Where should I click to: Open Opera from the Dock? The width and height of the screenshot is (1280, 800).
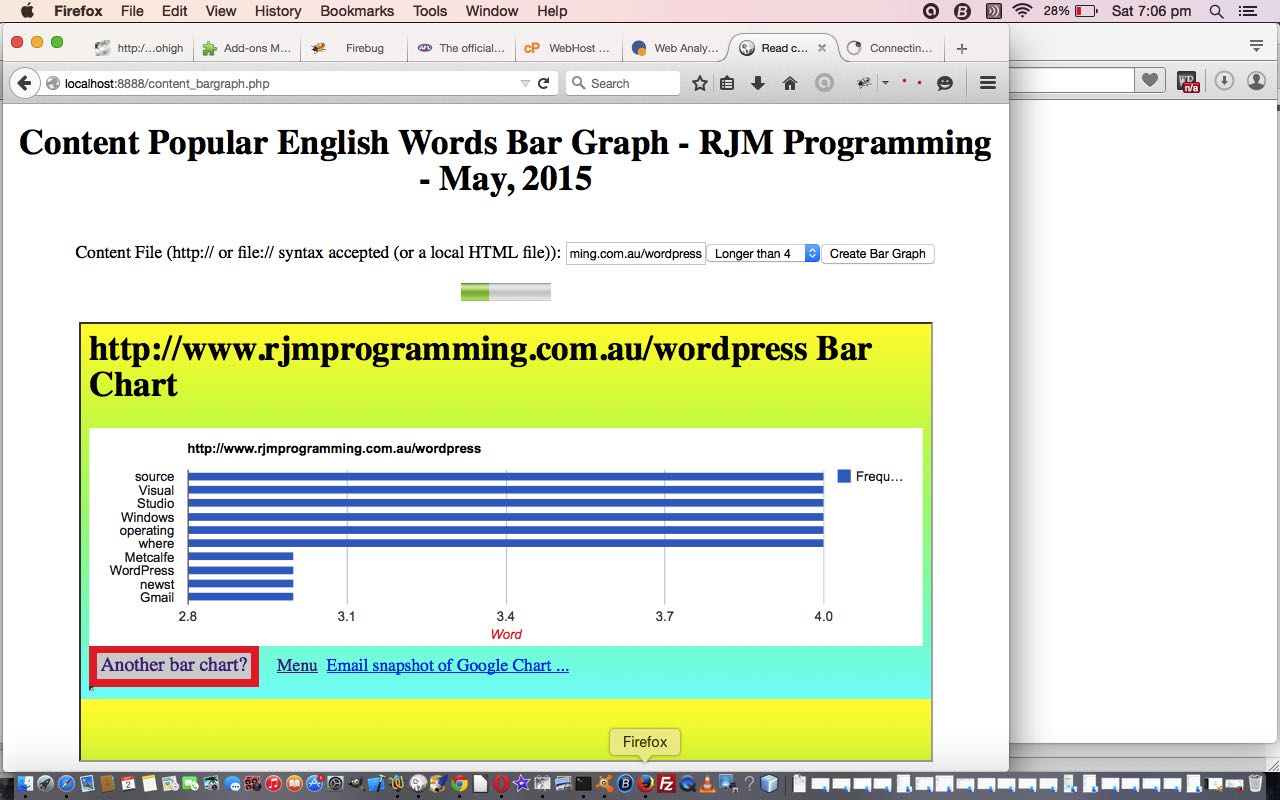point(501,784)
